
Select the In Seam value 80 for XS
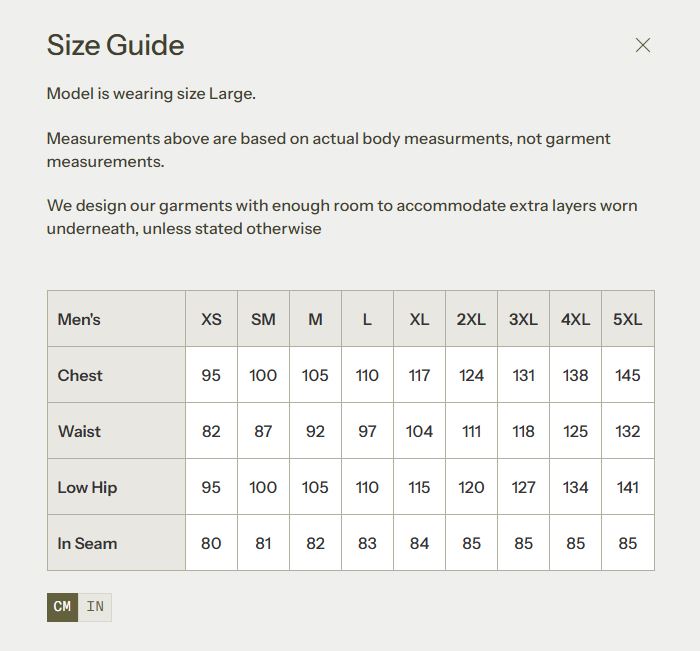pos(211,544)
